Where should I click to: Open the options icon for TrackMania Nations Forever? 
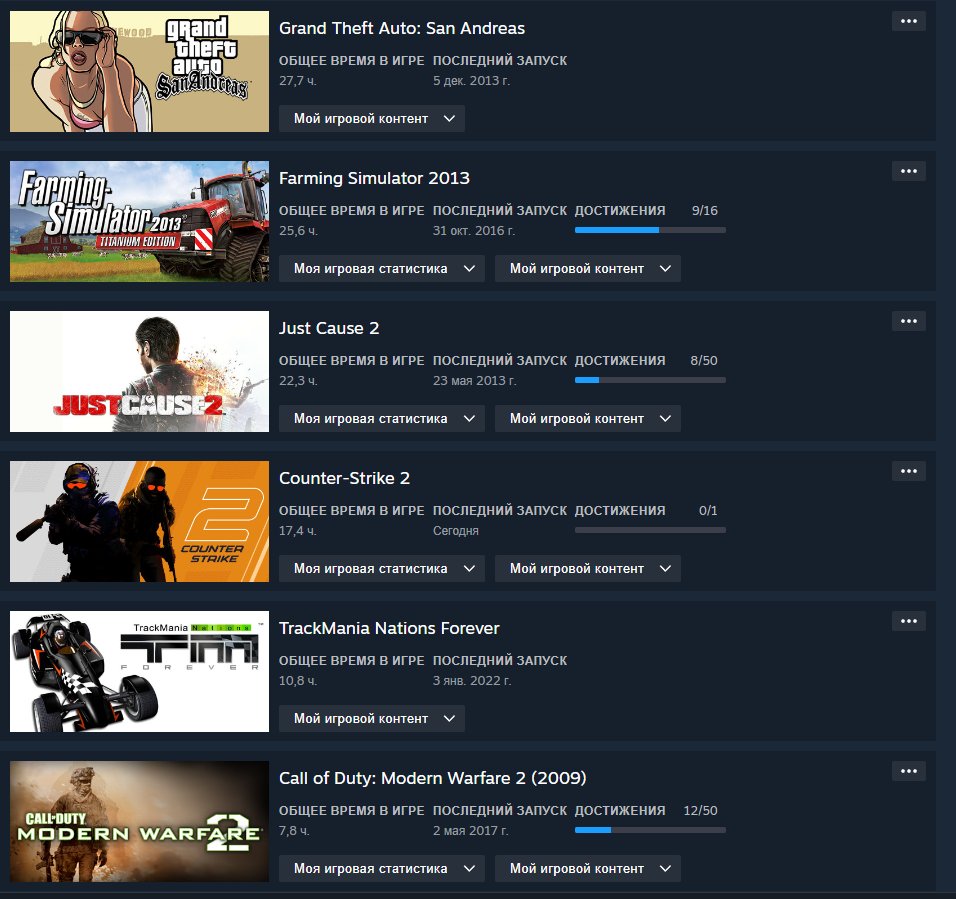click(908, 620)
